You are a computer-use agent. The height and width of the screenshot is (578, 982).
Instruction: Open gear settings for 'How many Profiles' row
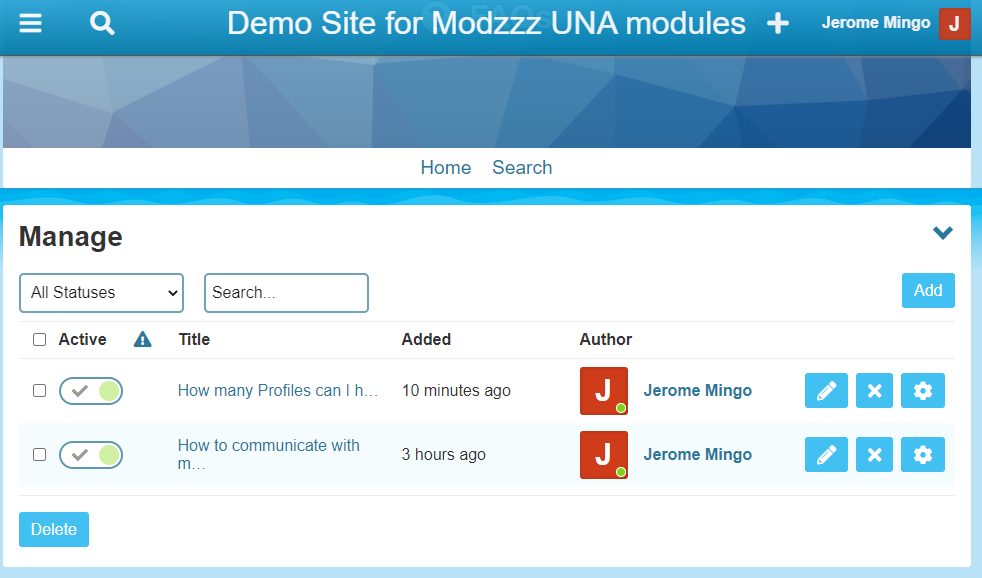tap(922, 391)
